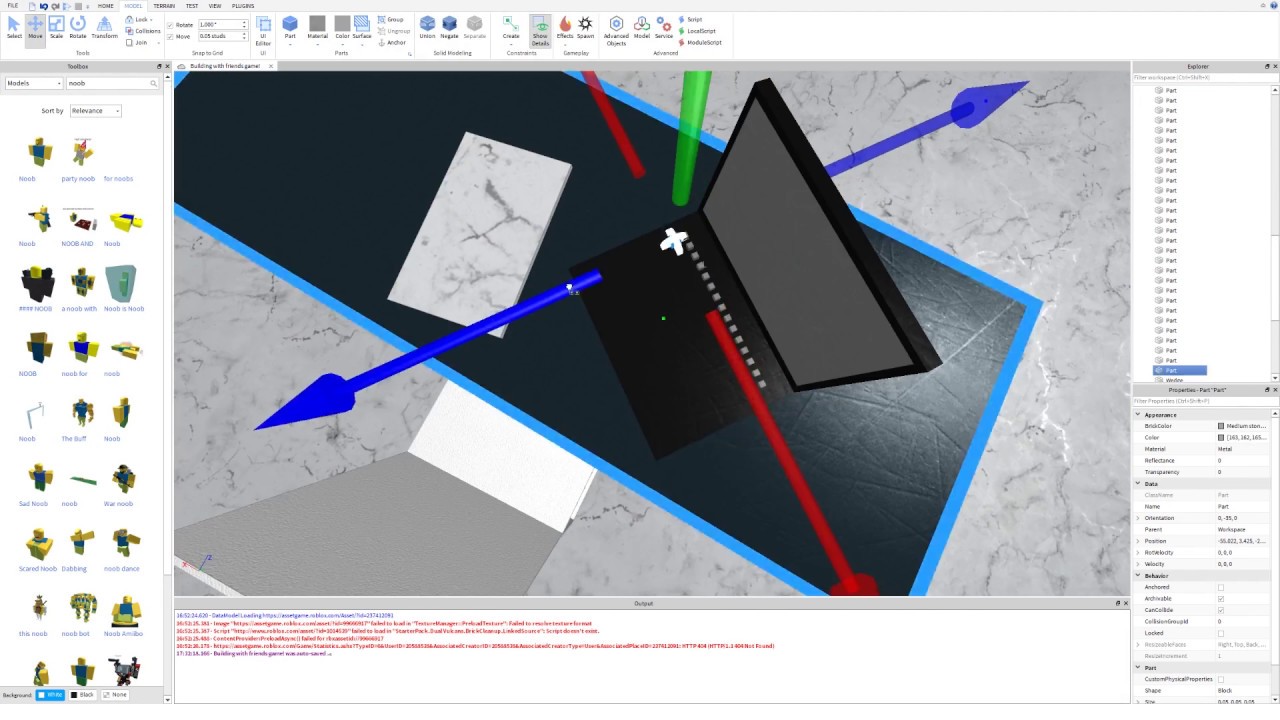Select the Black background button
This screenshot has width=1280, height=720.
point(82,695)
